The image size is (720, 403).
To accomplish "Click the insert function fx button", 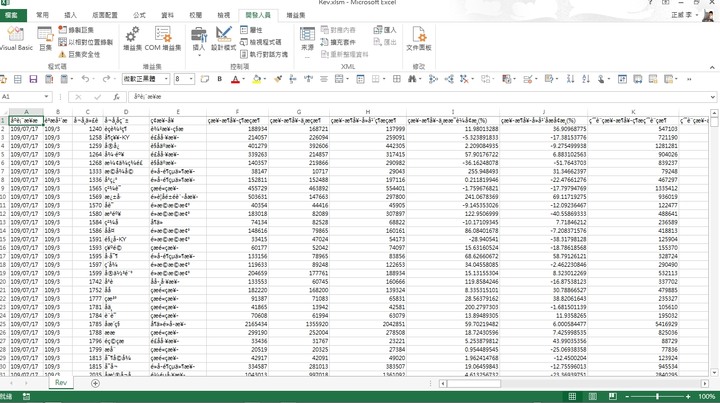I will pos(117,97).
